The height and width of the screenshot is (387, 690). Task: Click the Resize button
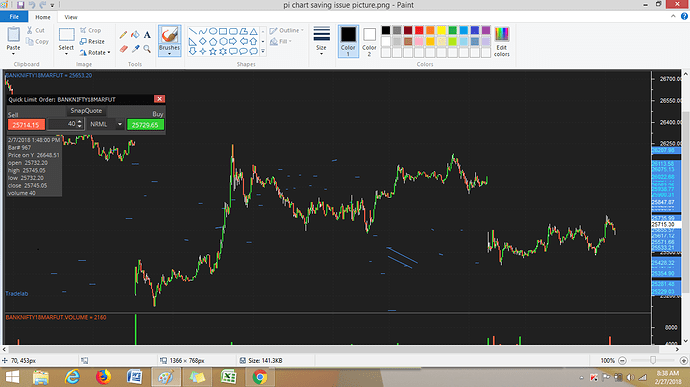click(x=92, y=41)
